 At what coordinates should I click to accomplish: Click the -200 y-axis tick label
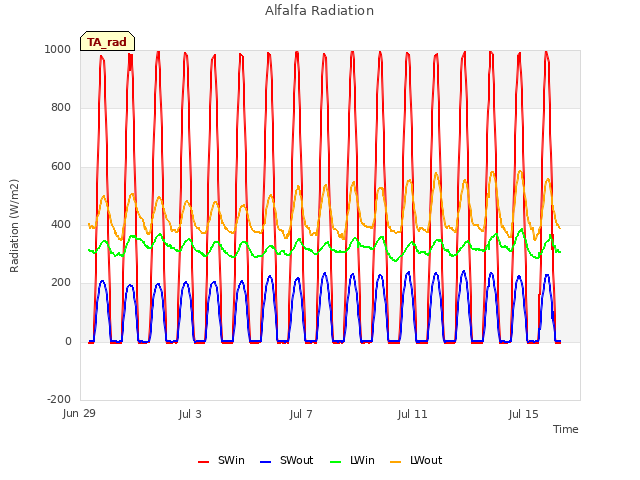pos(59,399)
